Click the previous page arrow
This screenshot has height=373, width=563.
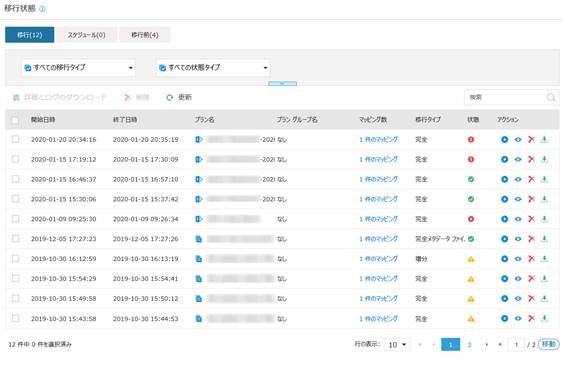pos(433,345)
